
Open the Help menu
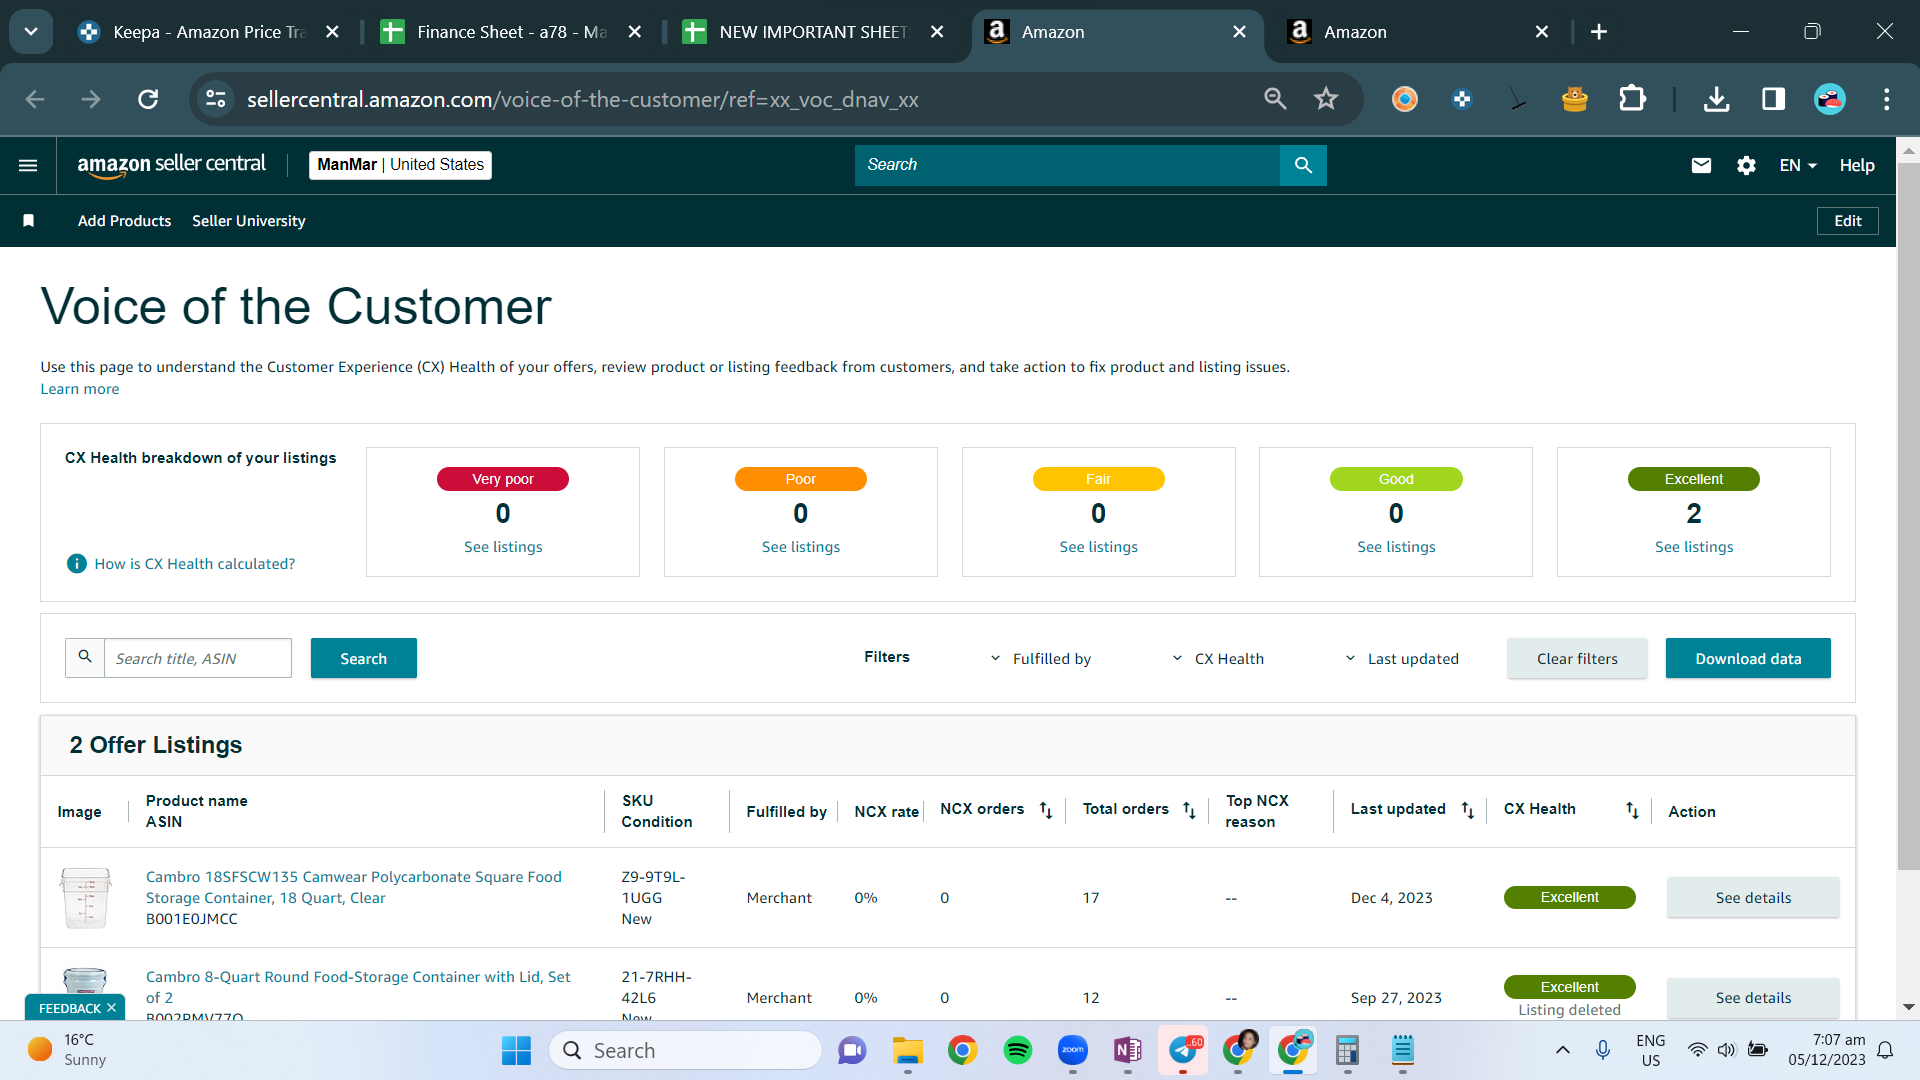(x=1857, y=165)
